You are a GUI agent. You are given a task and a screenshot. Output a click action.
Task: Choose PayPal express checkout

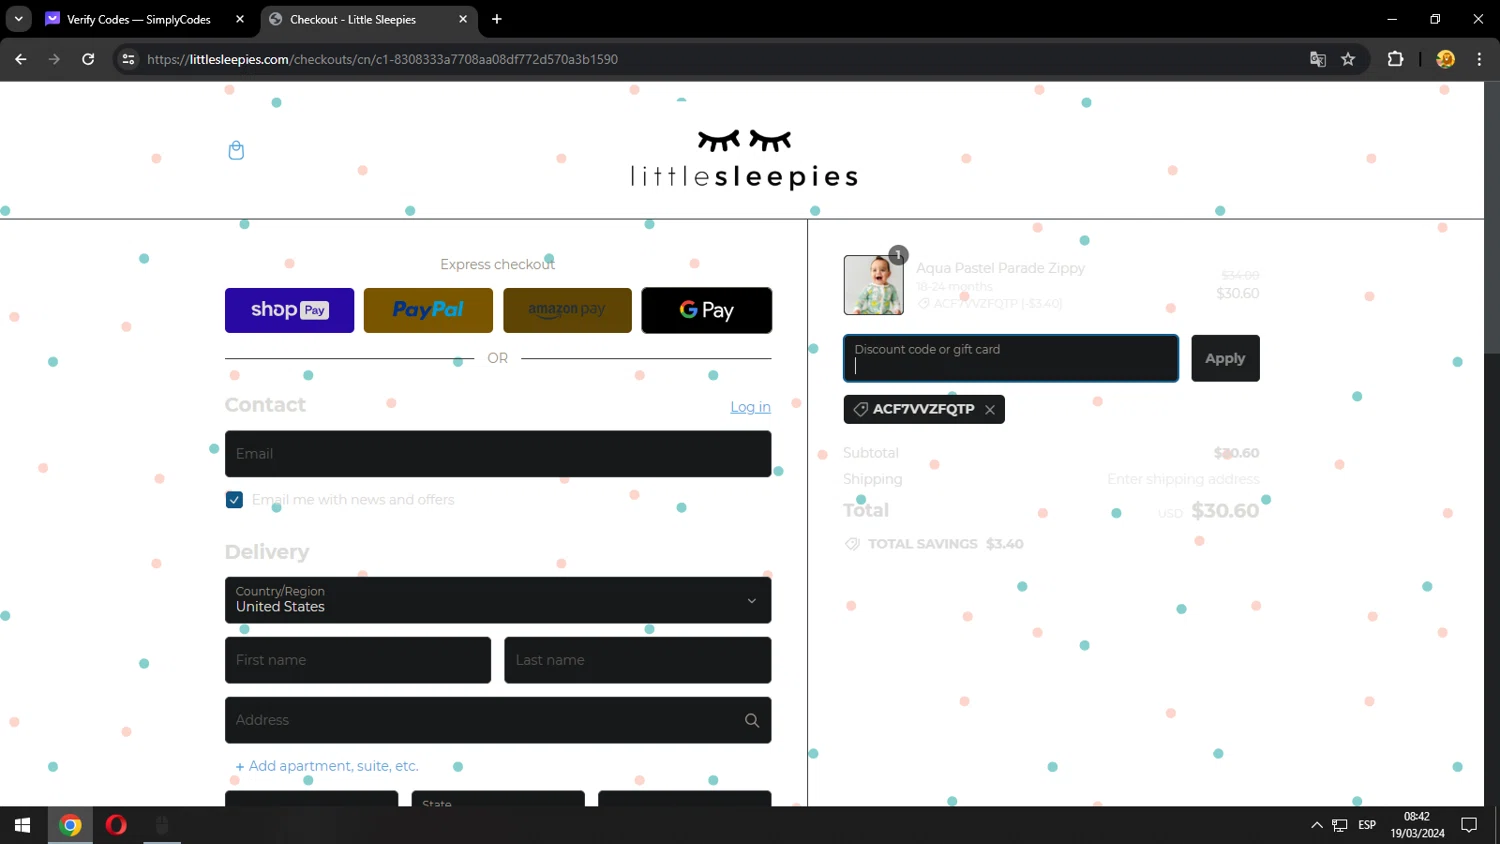[428, 310]
